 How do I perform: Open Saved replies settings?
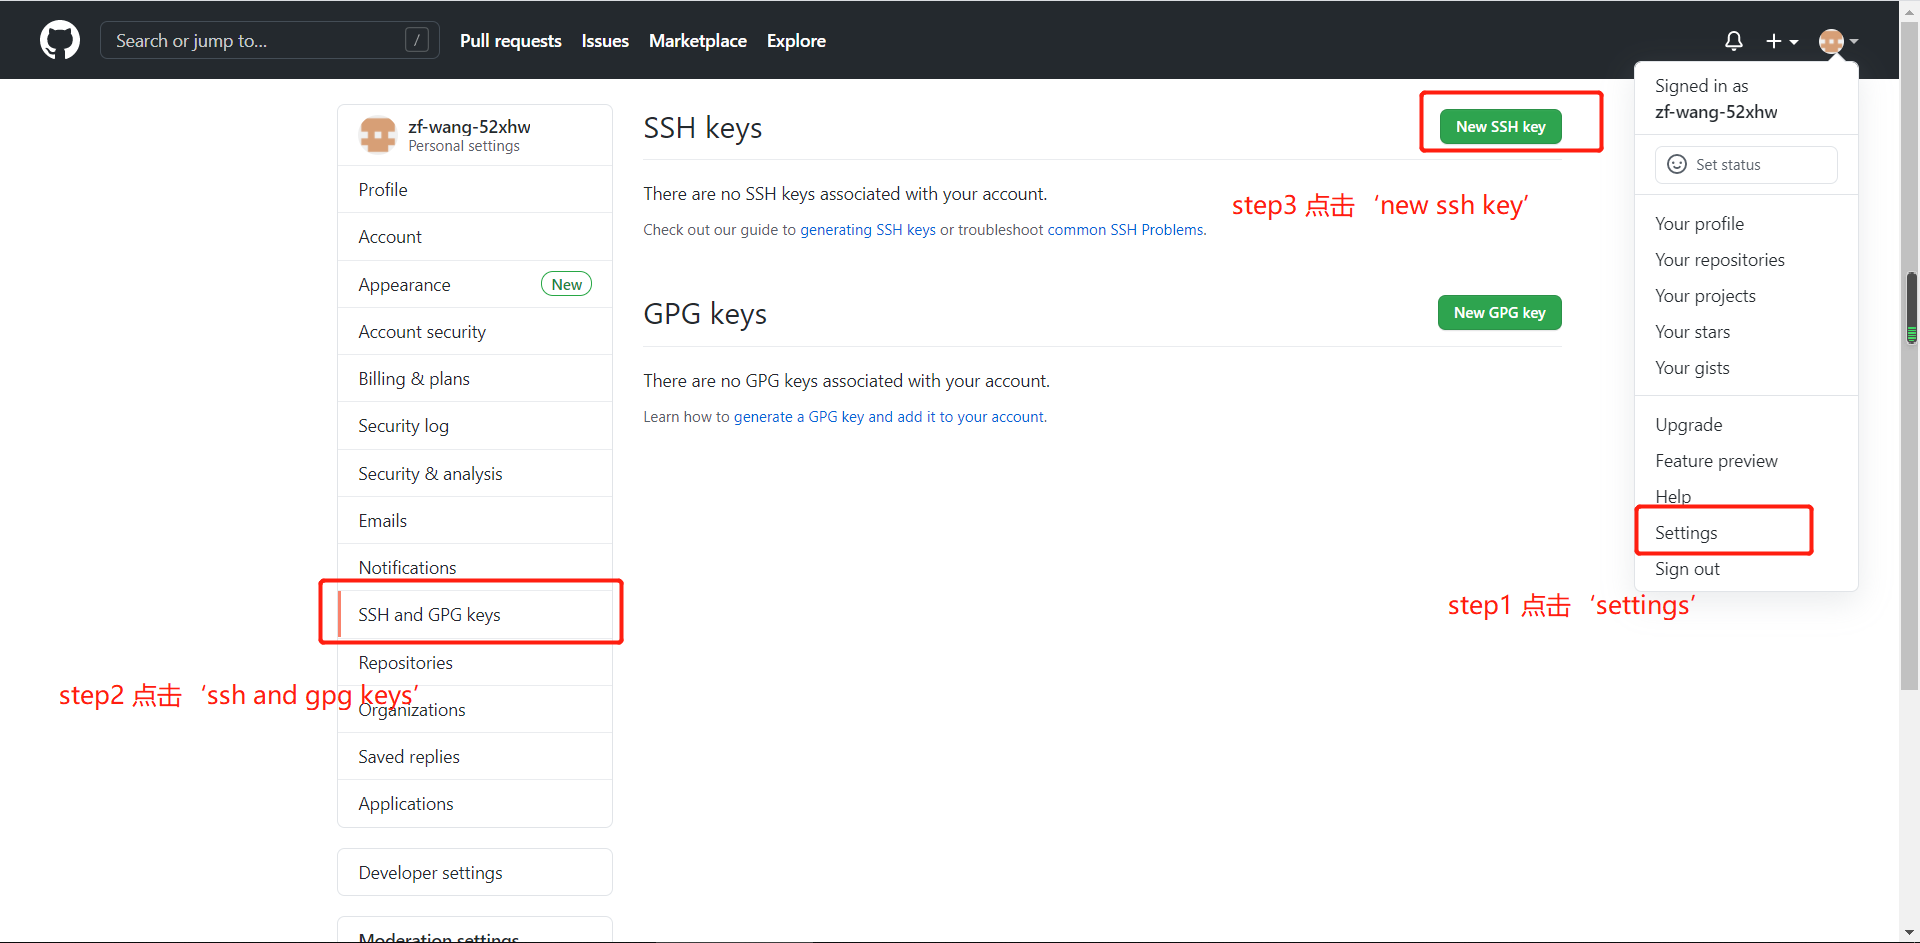pos(475,757)
